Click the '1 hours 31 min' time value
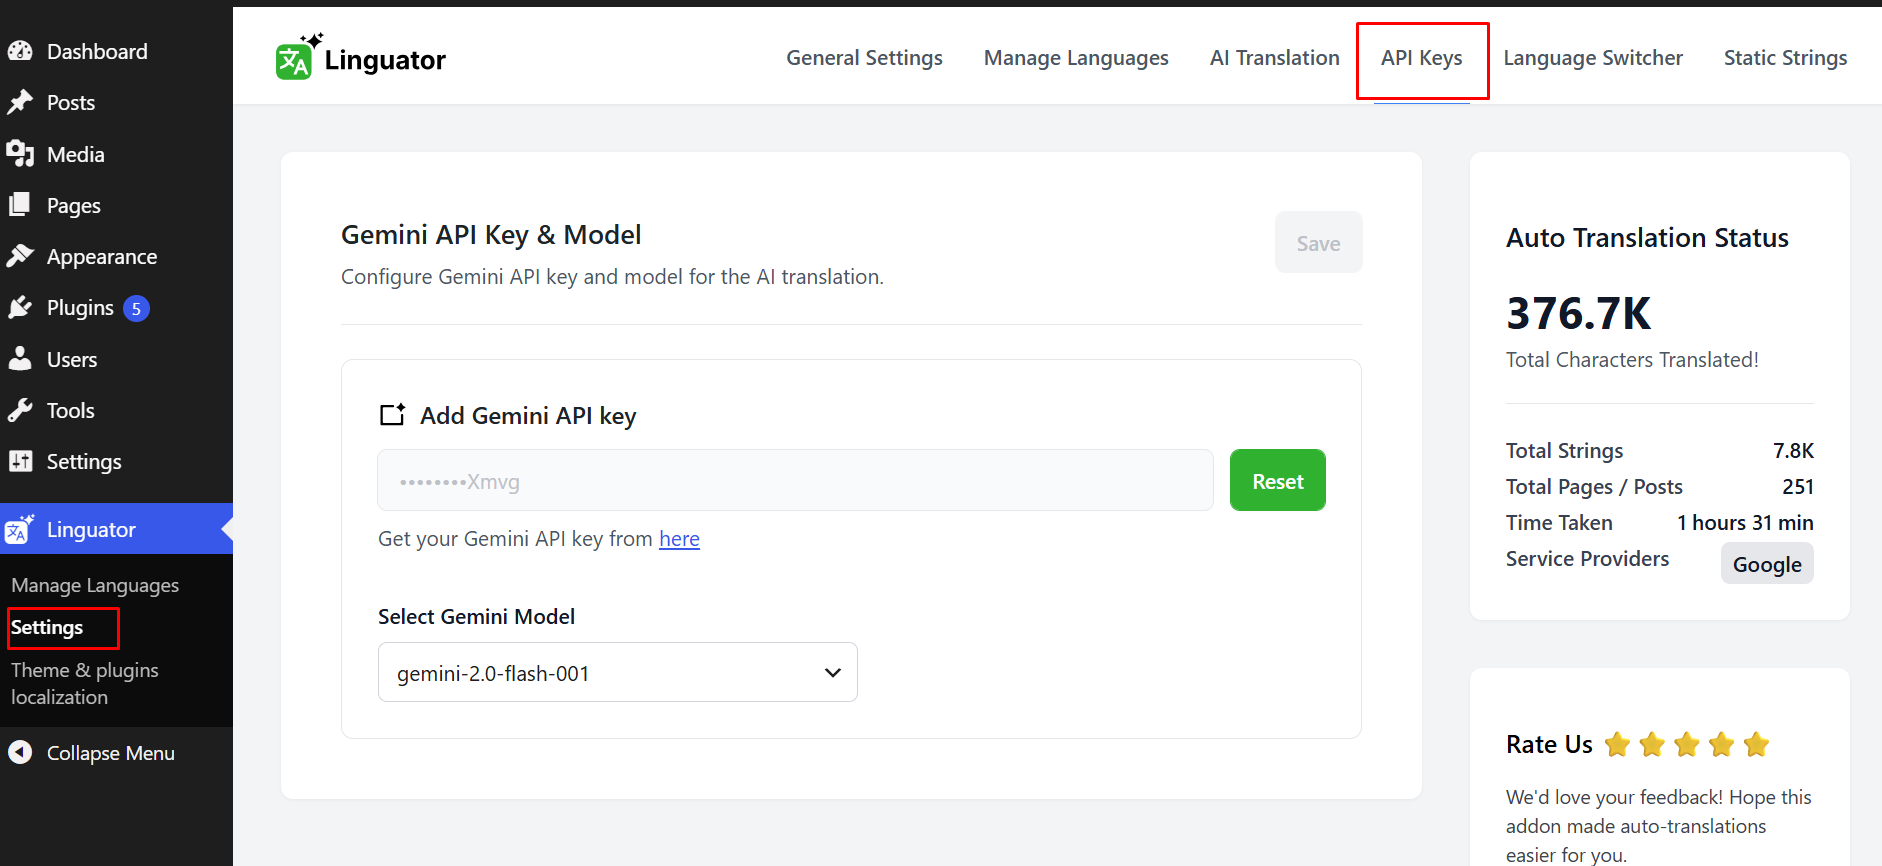The width and height of the screenshot is (1882, 866). pyautogui.click(x=1745, y=523)
